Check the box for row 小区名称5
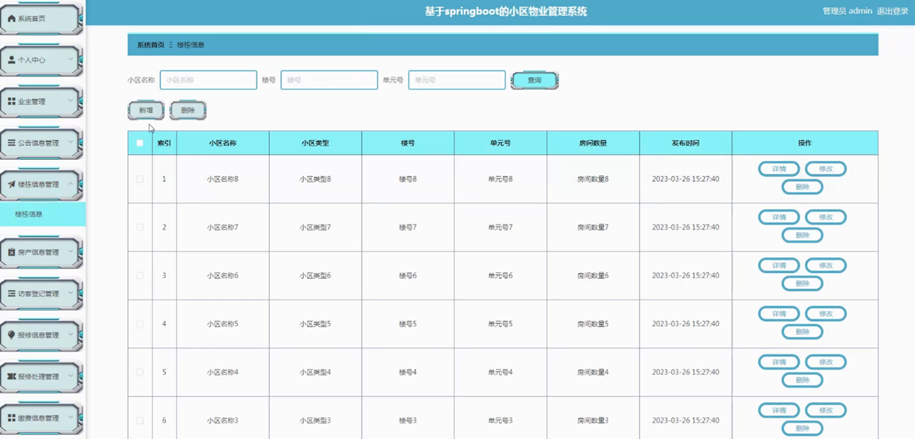Screen dimensions: 915x439 click(139, 324)
